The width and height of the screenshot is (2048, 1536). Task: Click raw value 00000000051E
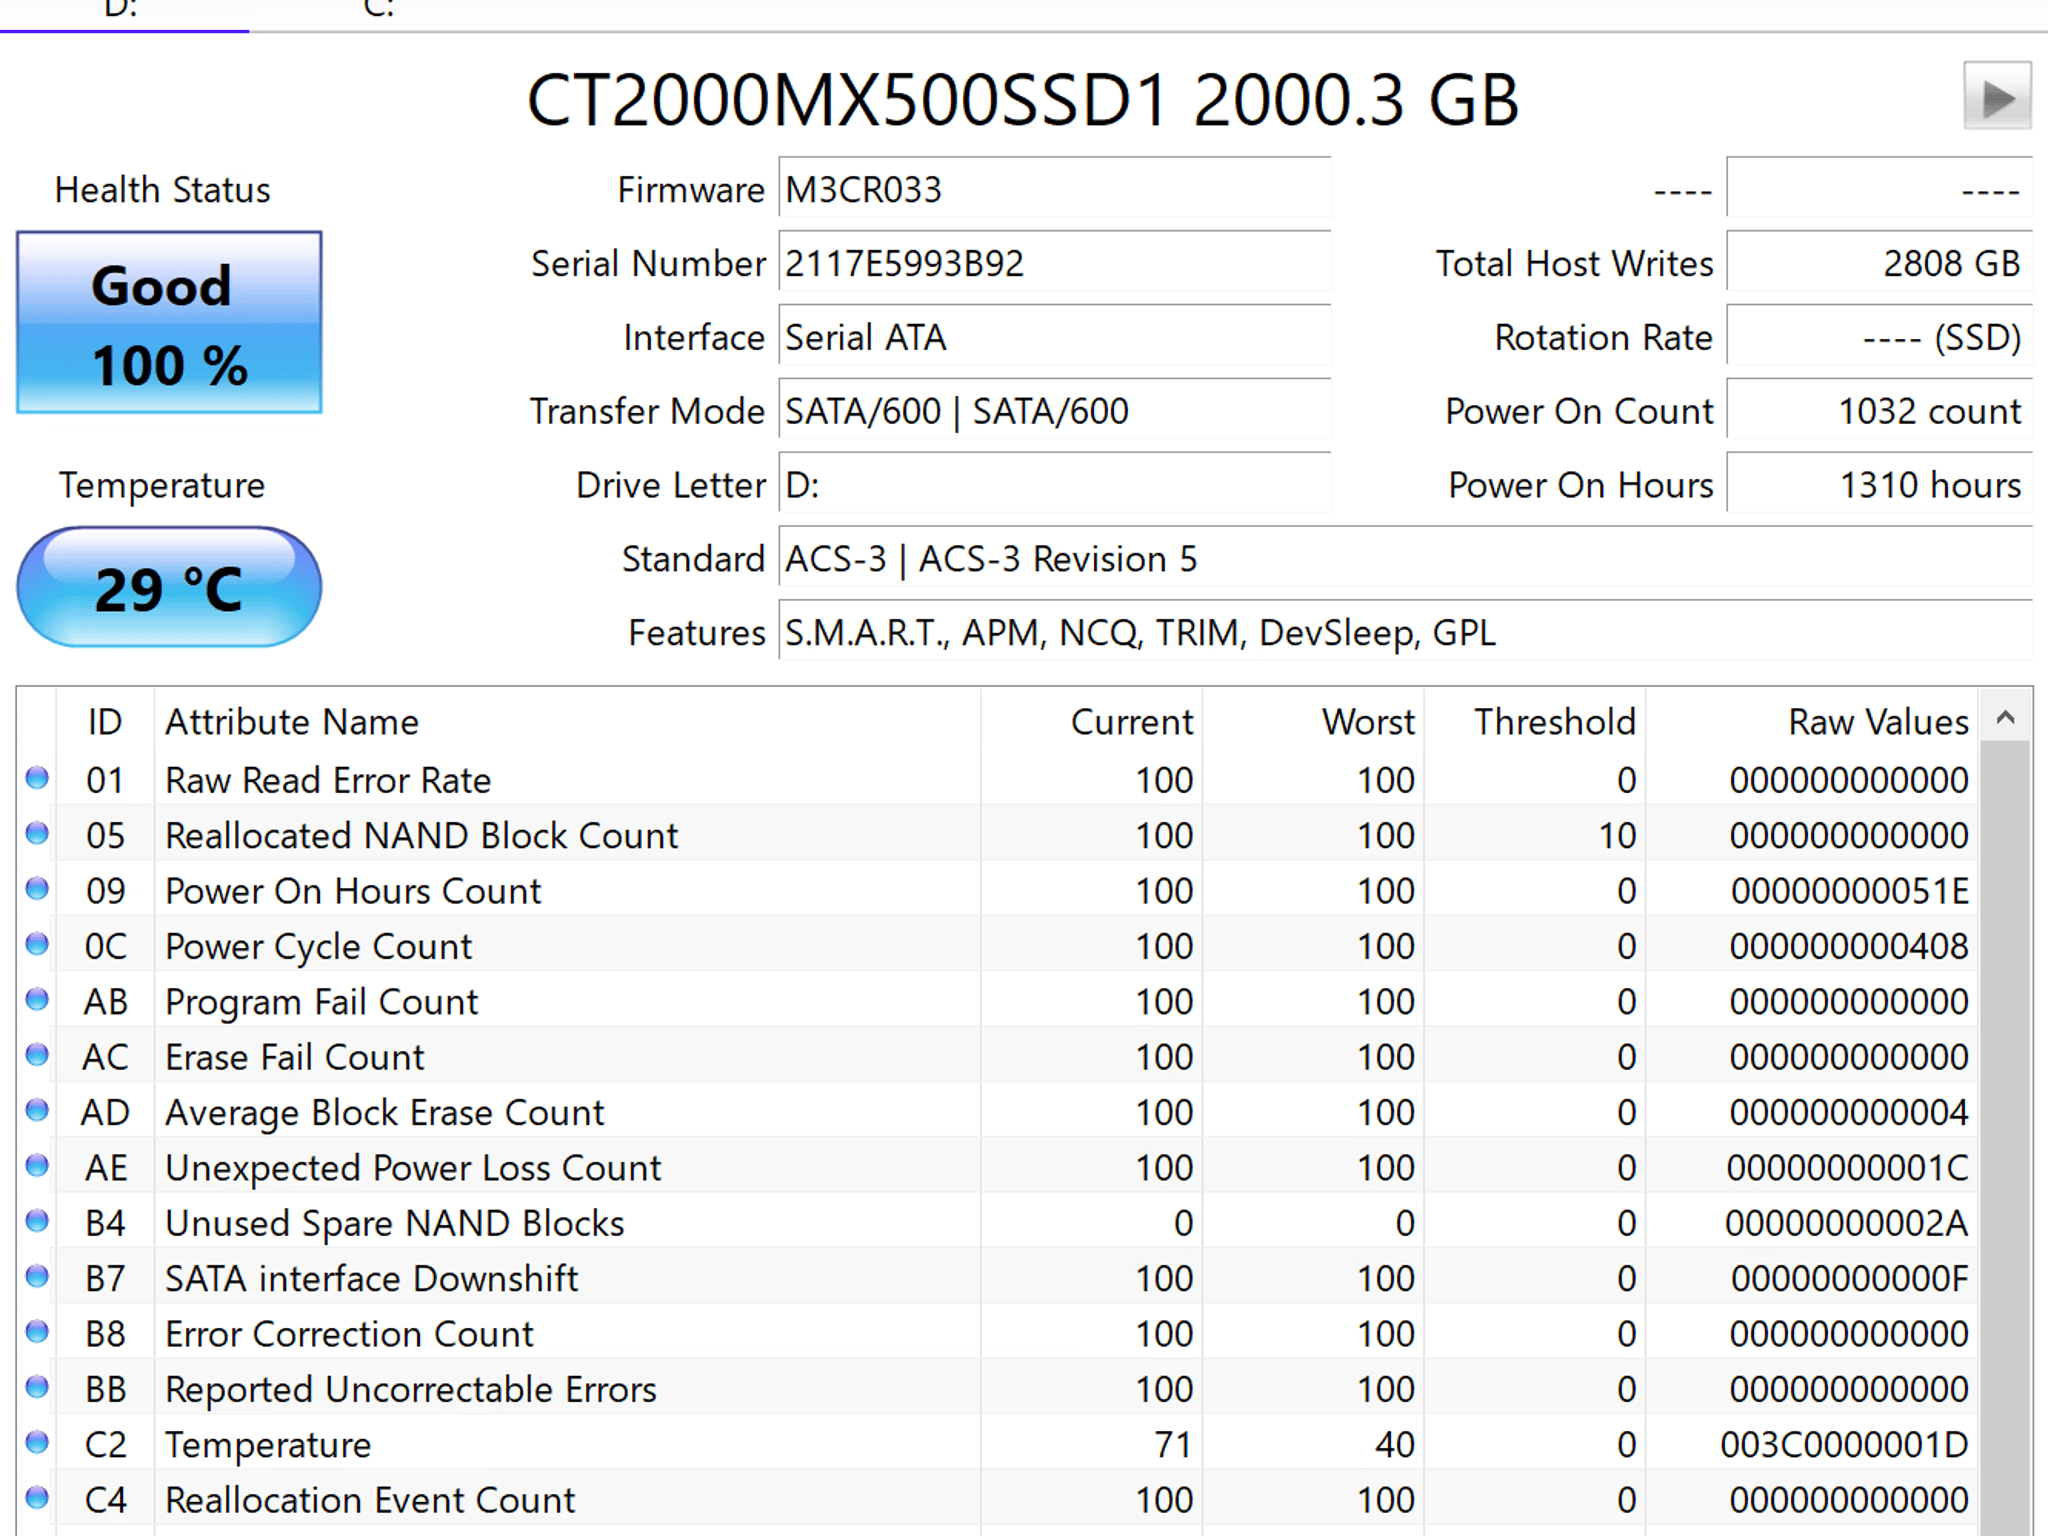tap(1849, 891)
